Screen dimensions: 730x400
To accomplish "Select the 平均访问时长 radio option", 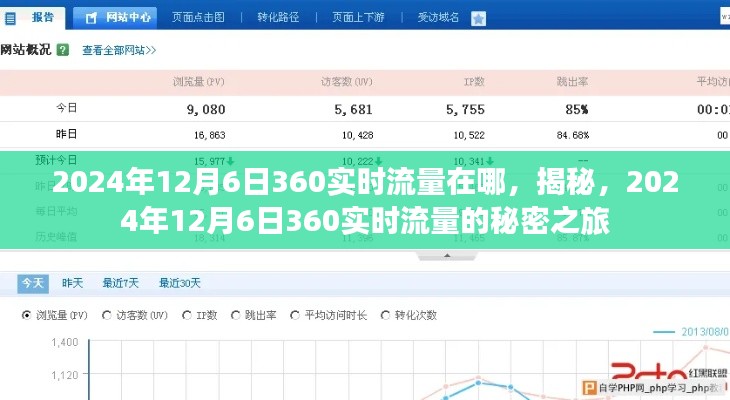I will click(295, 314).
